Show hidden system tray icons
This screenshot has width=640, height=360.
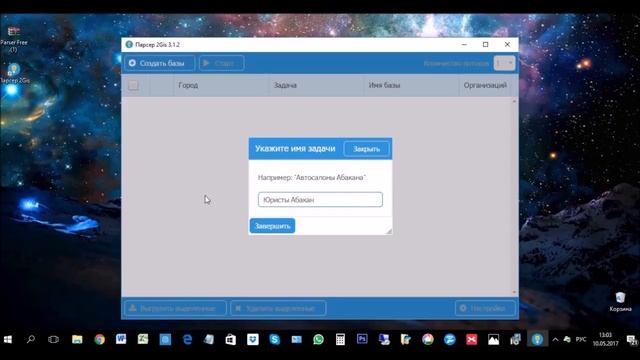(x=555, y=340)
